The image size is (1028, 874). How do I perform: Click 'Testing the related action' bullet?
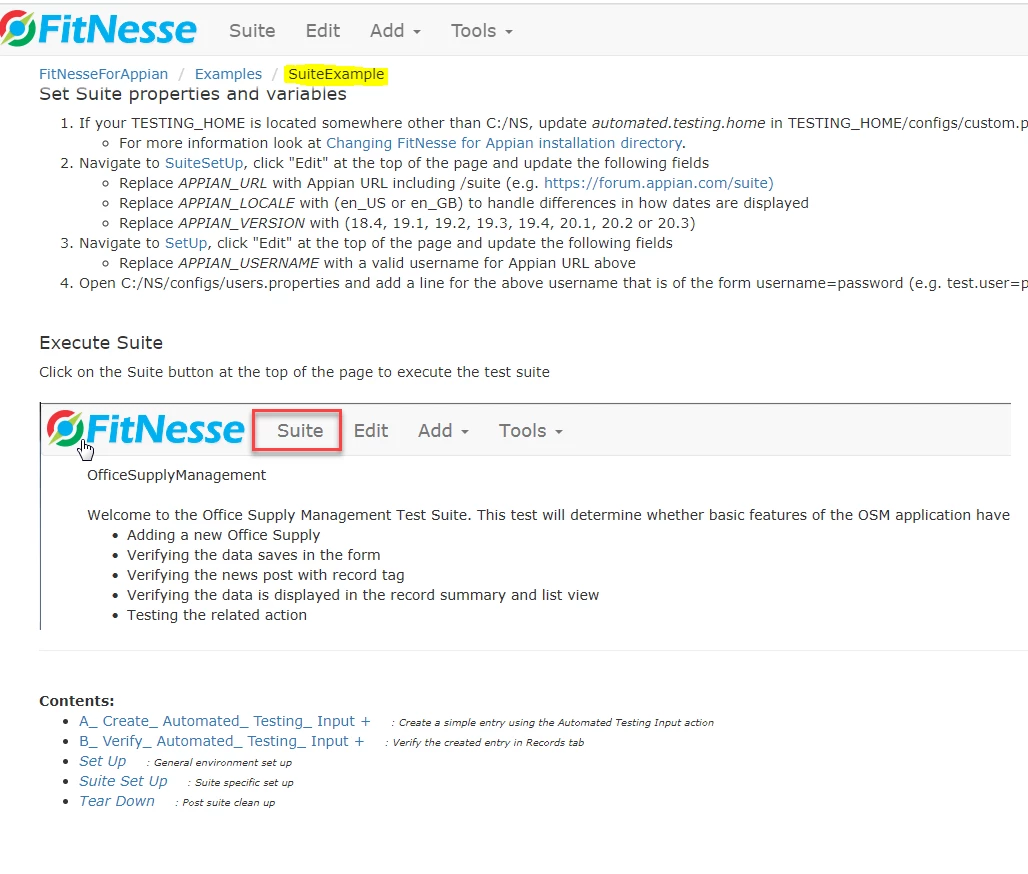tap(217, 616)
